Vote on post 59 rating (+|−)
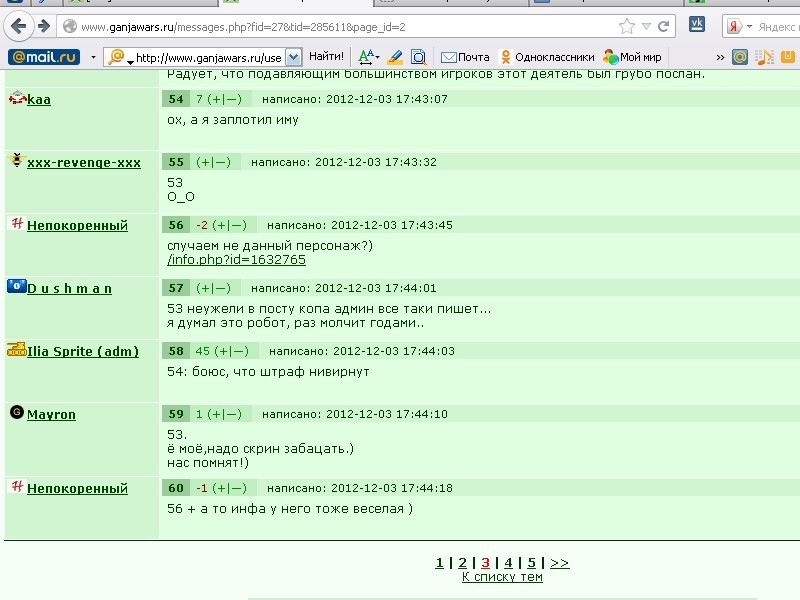Image resolution: width=800 pixels, height=600 pixels. click(224, 414)
